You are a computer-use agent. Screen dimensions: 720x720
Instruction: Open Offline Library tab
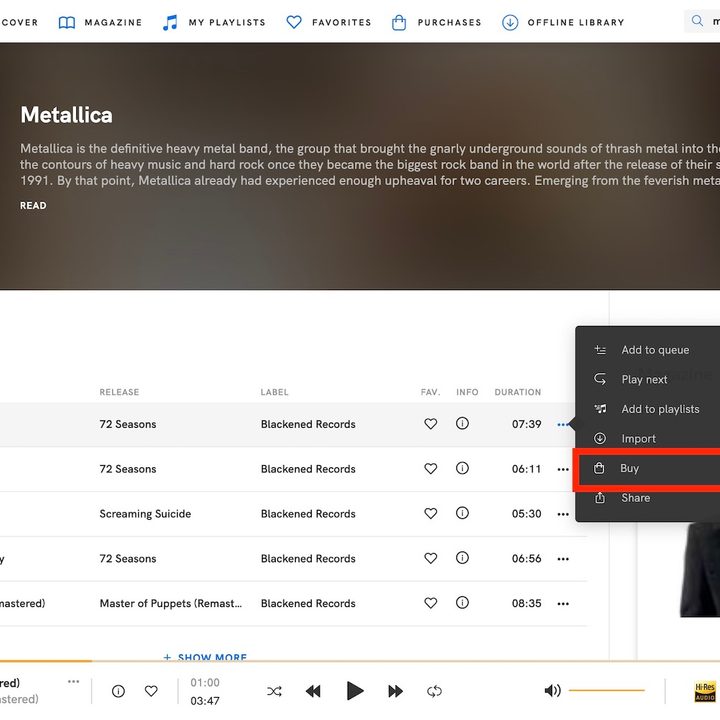pos(563,22)
